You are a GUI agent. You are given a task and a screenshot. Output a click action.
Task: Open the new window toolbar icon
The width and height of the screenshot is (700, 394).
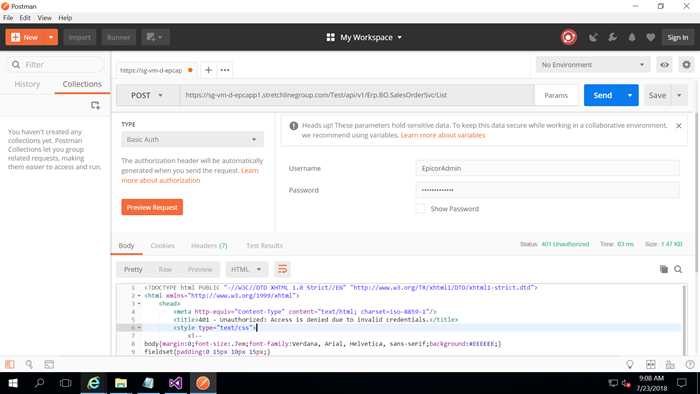[x=155, y=37]
